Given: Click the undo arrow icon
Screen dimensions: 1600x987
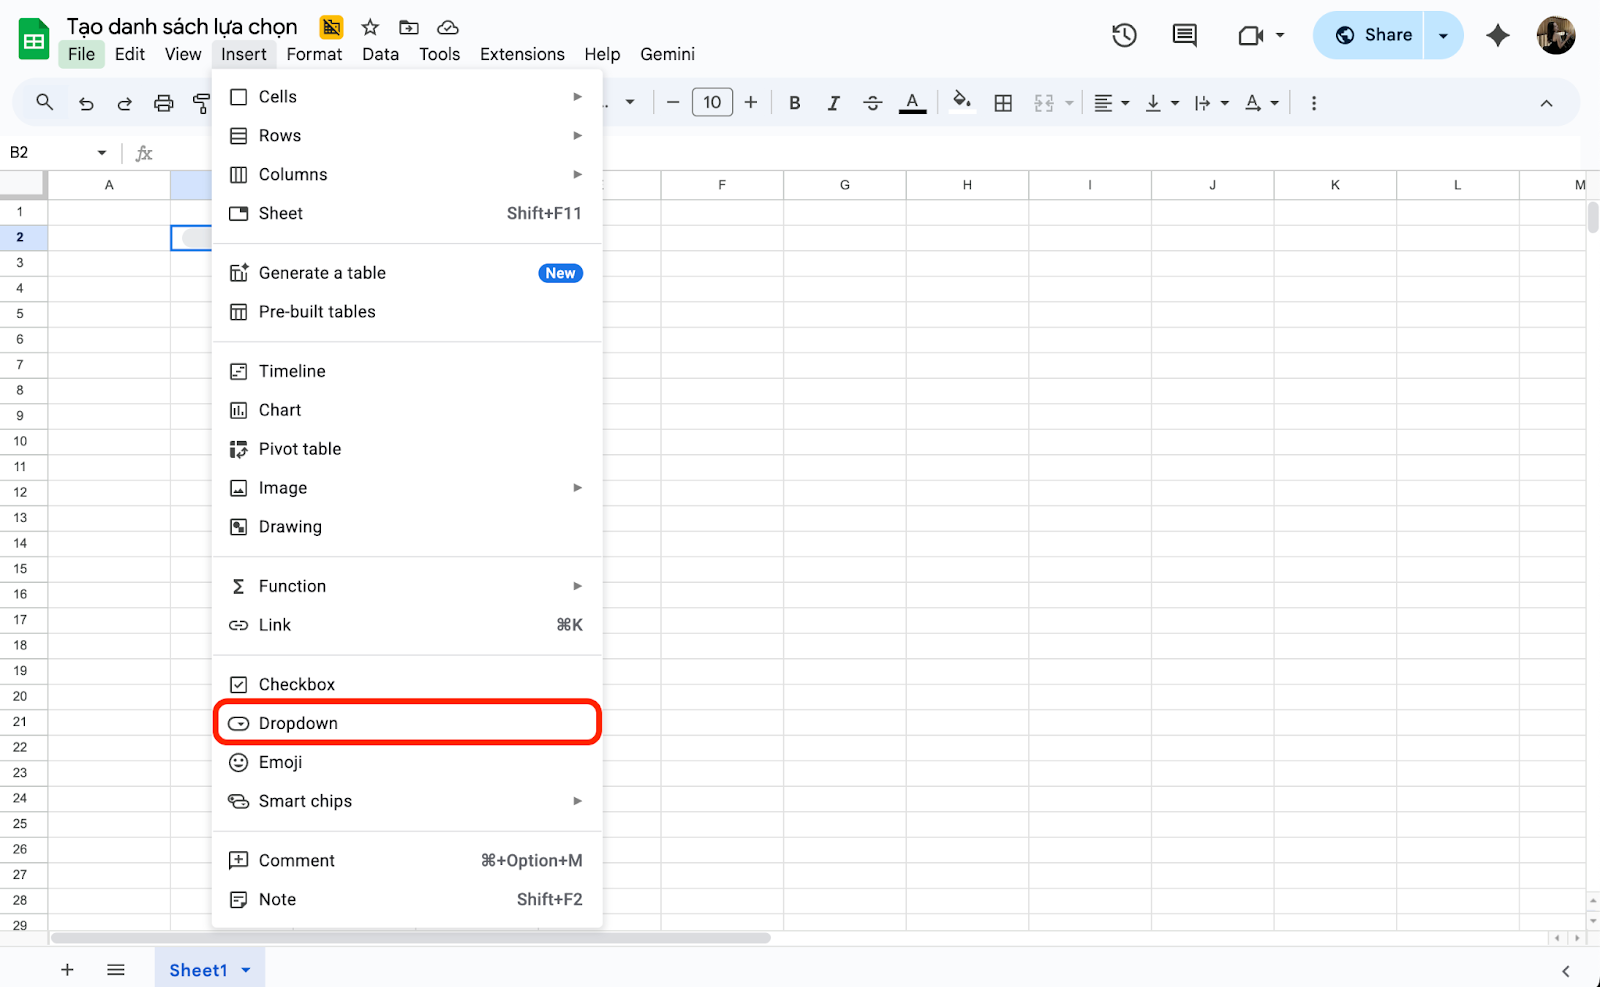Looking at the screenshot, I should click(86, 103).
